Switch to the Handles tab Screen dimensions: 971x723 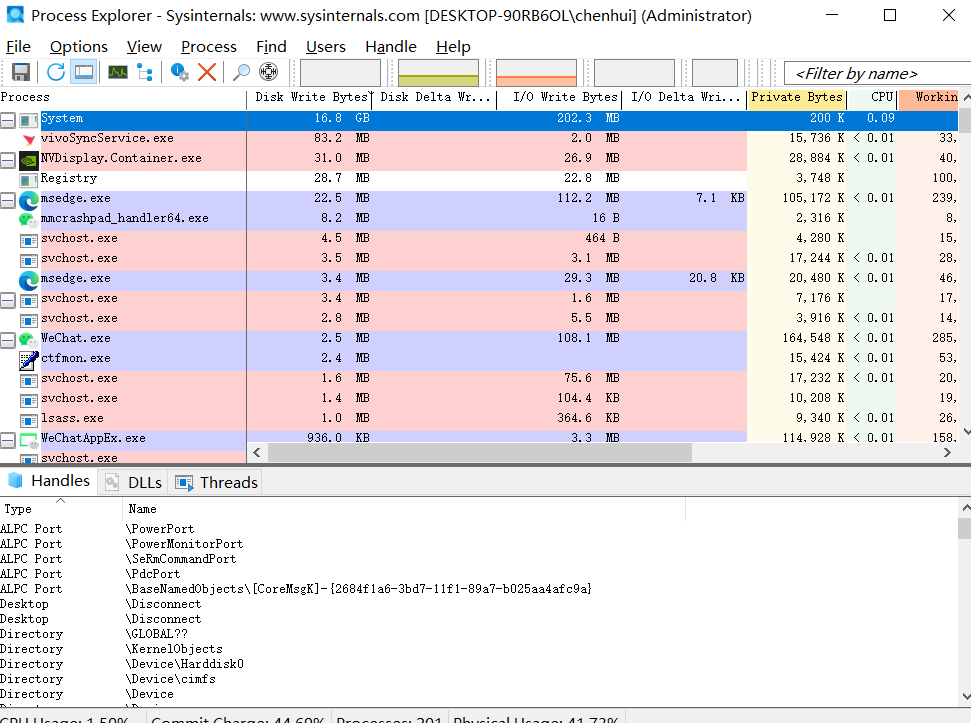[49, 481]
